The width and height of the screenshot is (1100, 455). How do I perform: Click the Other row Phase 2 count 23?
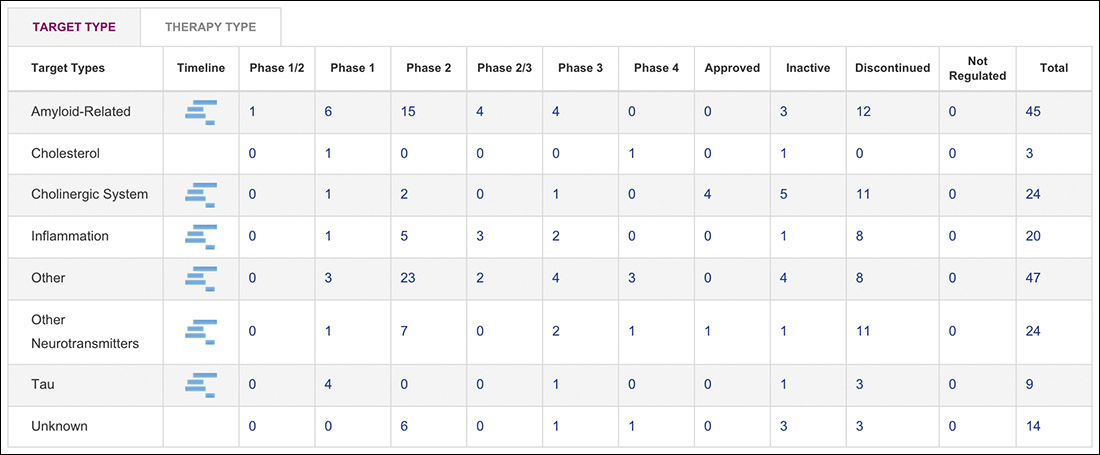click(x=408, y=277)
